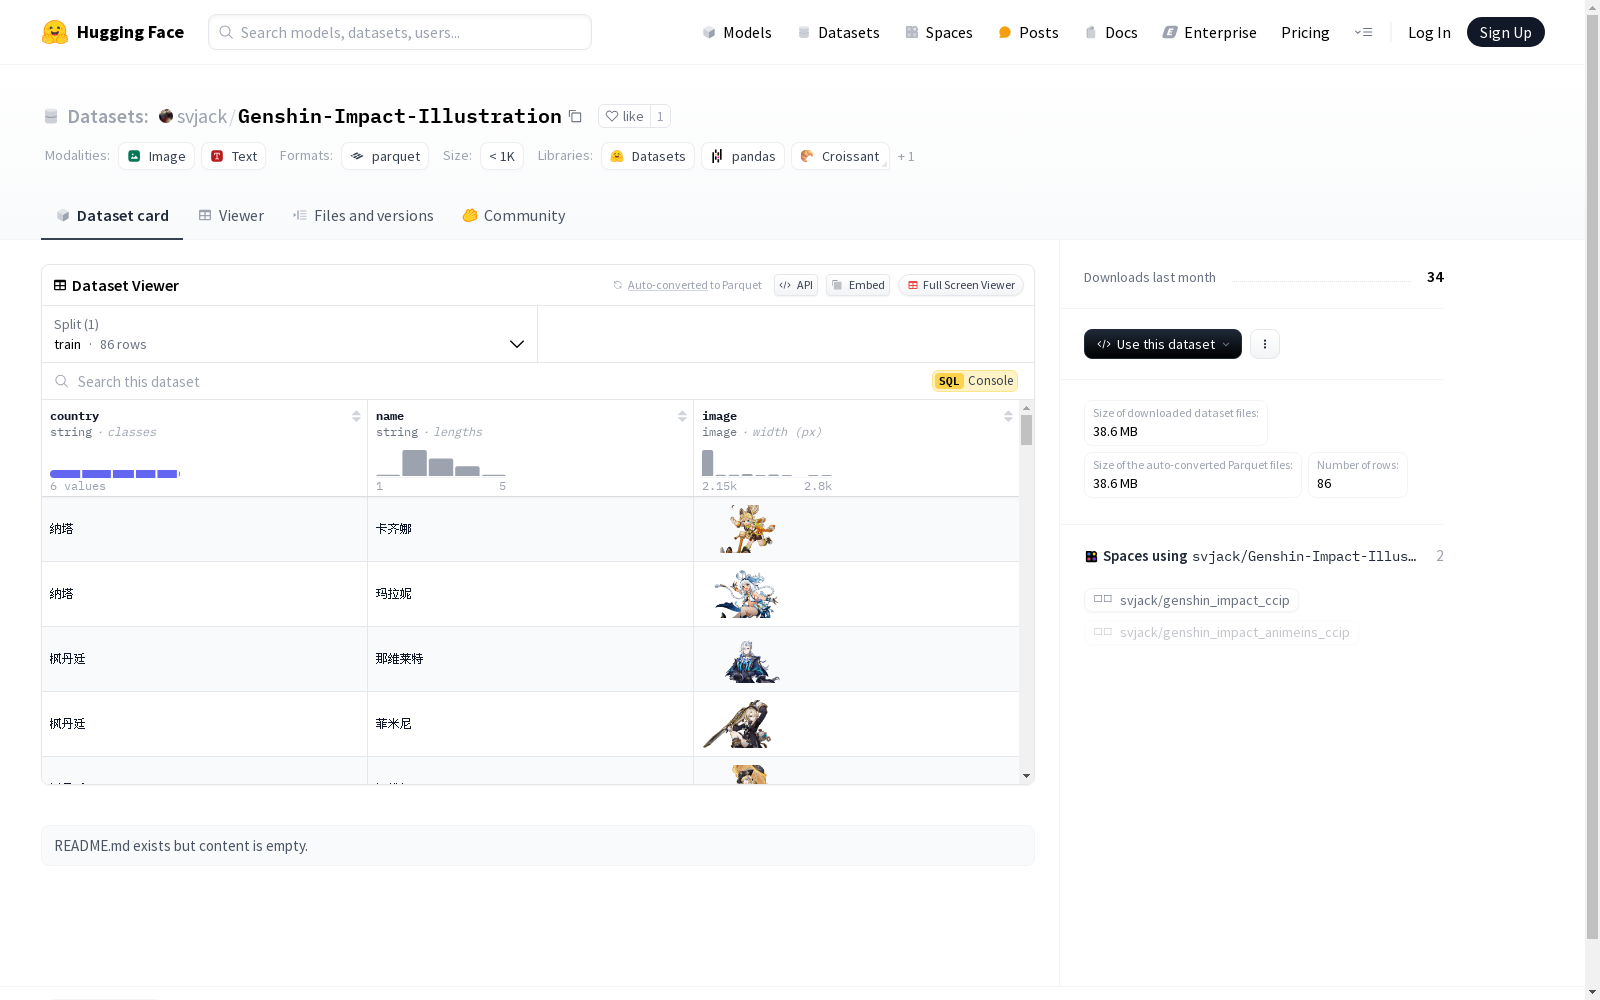
Task: Select the Croissant library tag
Action: 841,156
